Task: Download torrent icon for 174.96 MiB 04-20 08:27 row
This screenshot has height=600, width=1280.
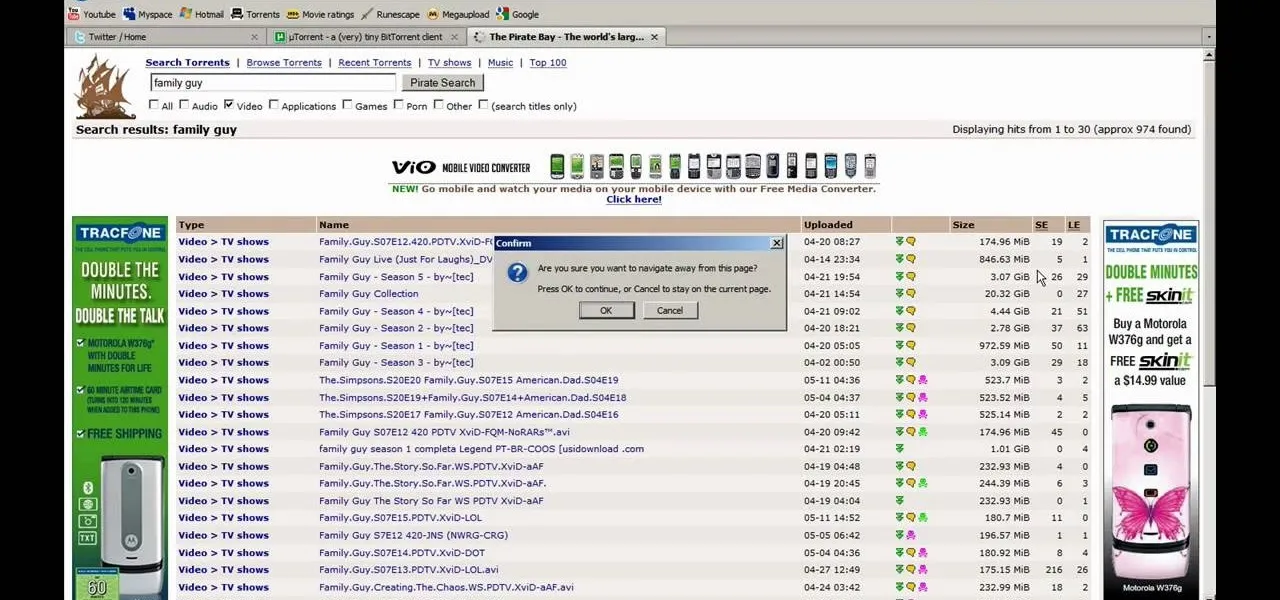Action: [899, 242]
